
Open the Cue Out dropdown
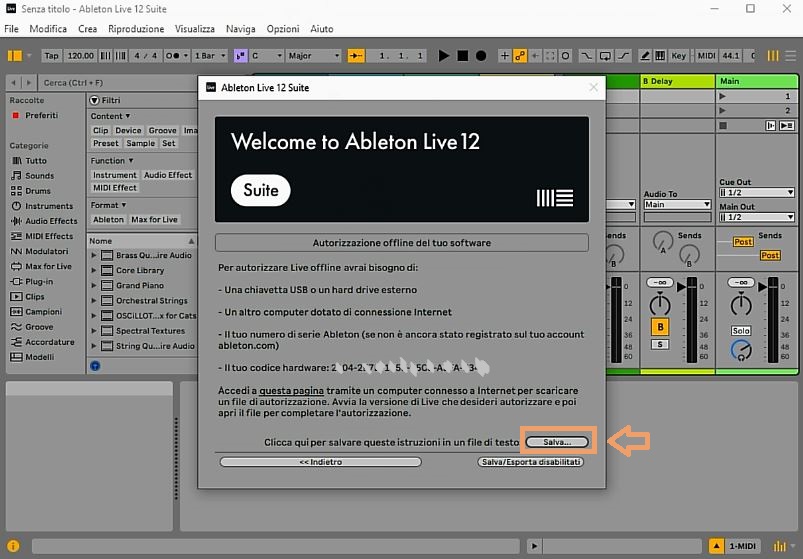[x=757, y=193]
